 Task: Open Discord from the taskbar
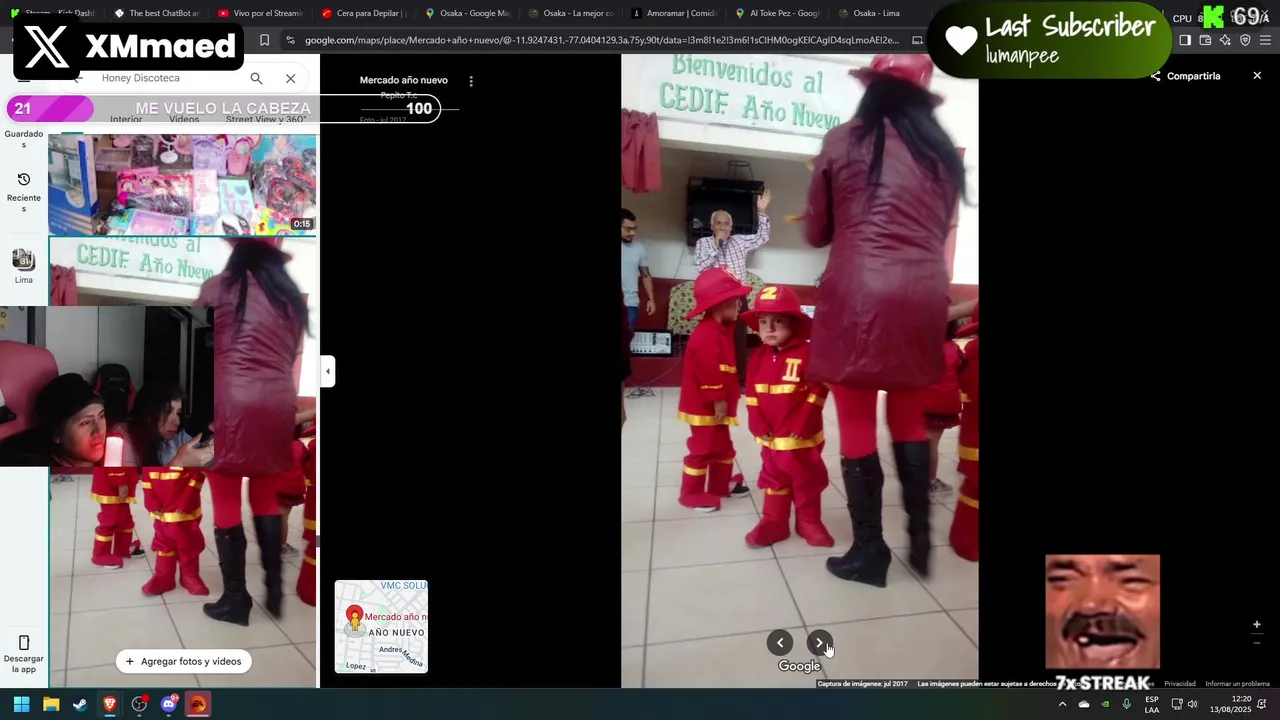169,704
